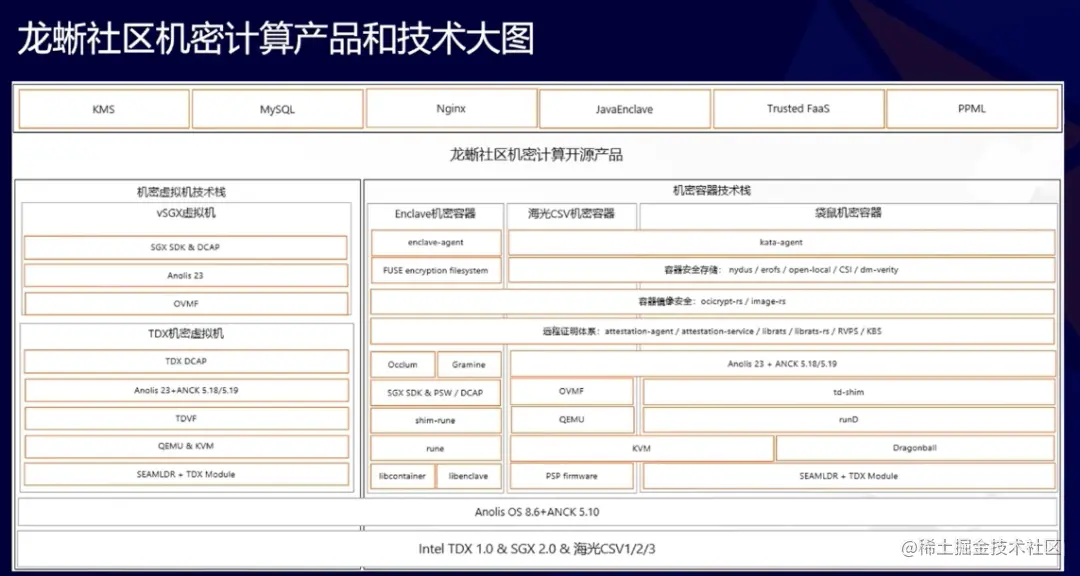Image resolution: width=1080 pixels, height=576 pixels.
Task: Click the KMS product box
Action: (x=103, y=109)
